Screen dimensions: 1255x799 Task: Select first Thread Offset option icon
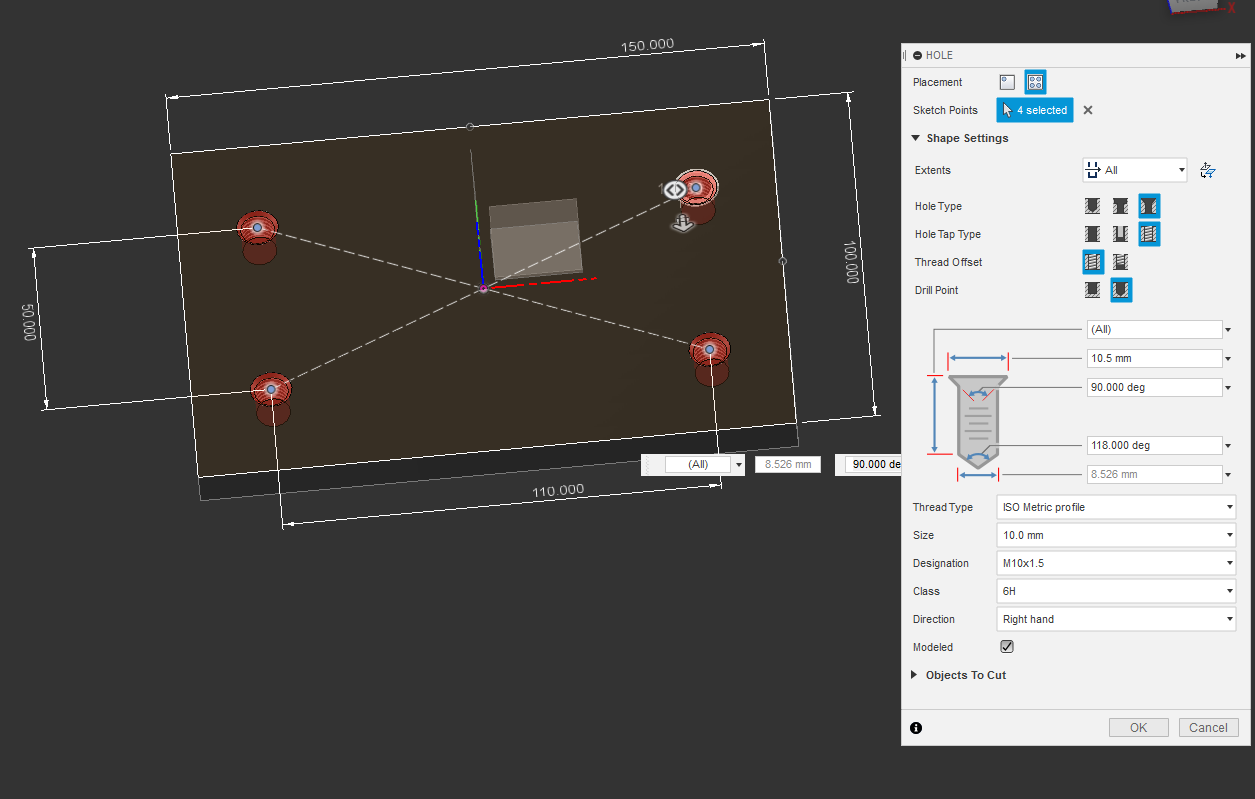(x=1093, y=262)
